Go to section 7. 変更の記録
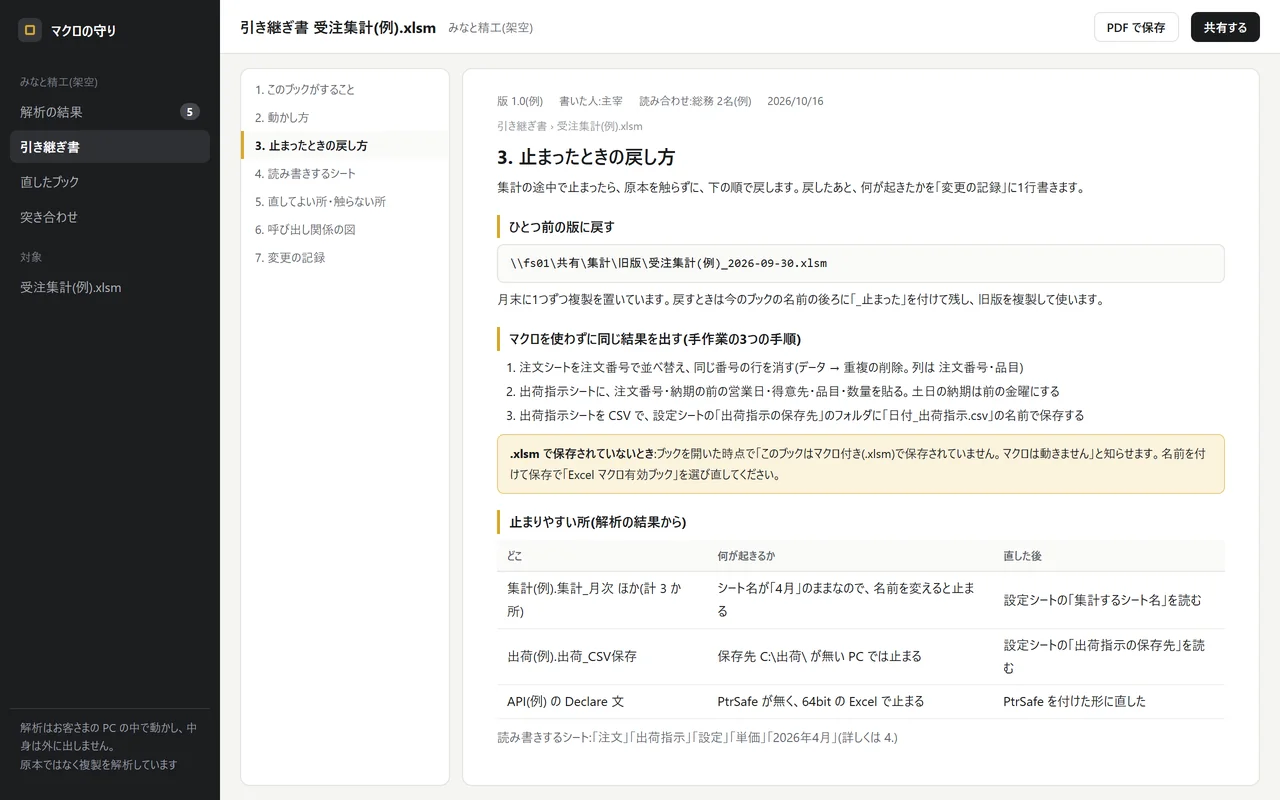 point(345,258)
